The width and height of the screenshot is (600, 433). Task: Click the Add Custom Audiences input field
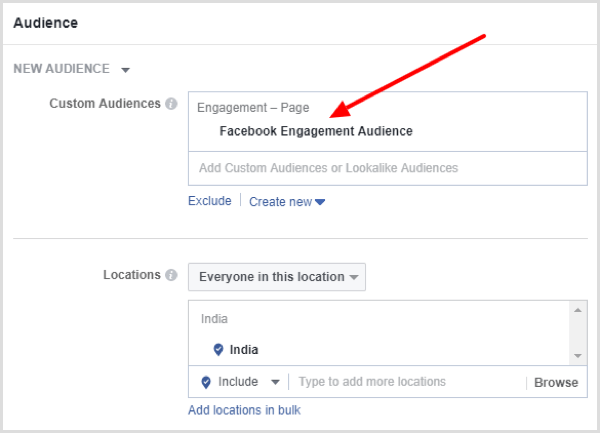point(388,168)
